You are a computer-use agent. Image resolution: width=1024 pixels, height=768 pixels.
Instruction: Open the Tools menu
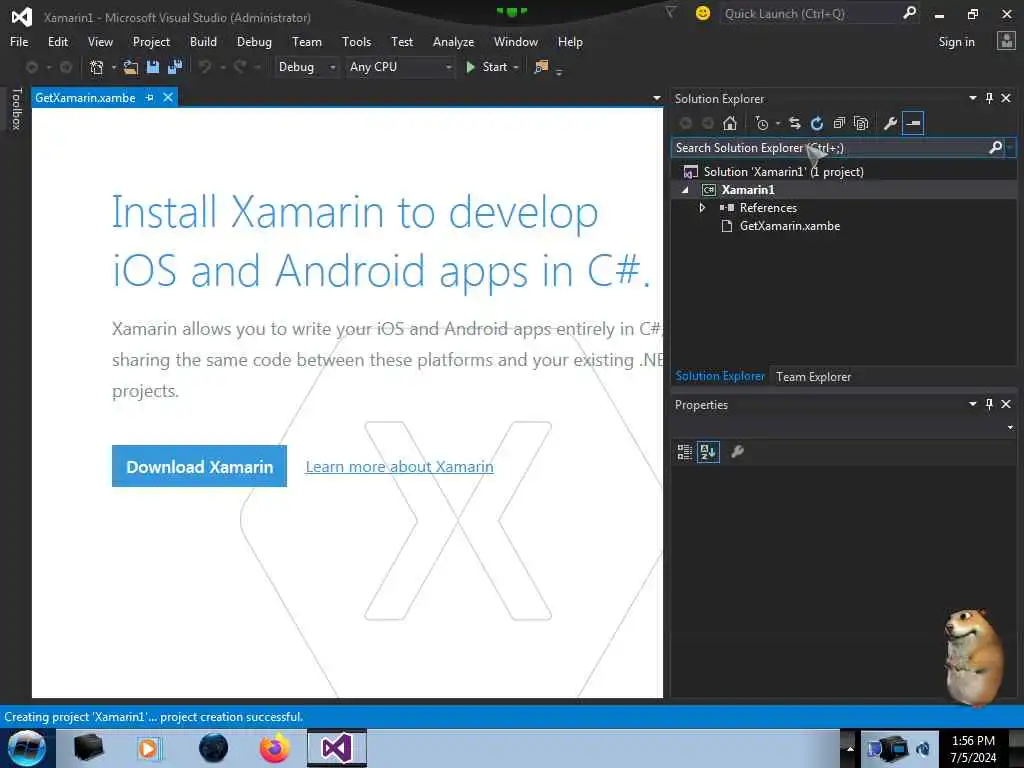pyautogui.click(x=357, y=42)
